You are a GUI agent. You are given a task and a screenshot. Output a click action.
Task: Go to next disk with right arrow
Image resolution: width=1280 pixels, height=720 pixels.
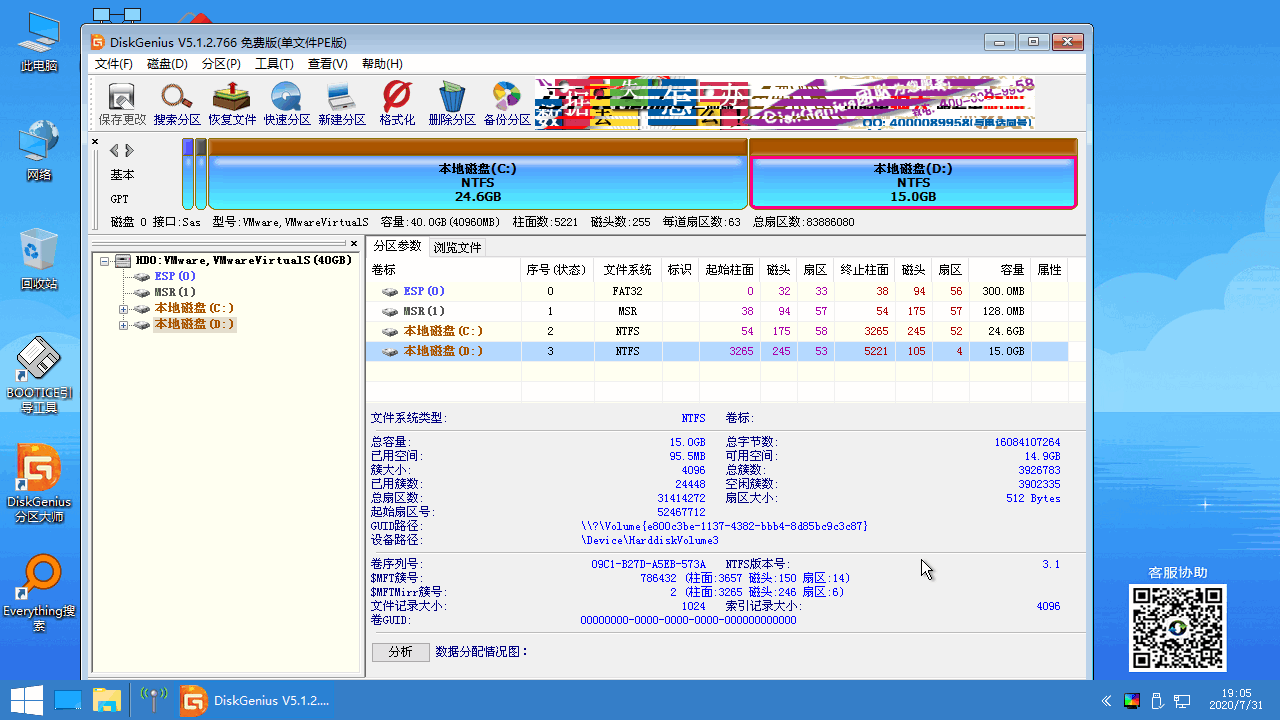129,150
